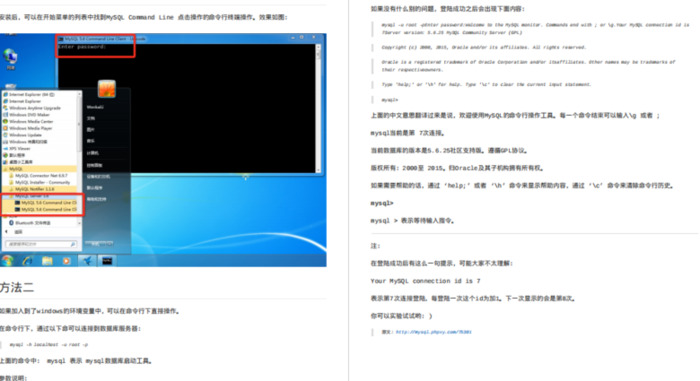The image size is (700, 381).
Task: Open the mysql.phpxy.com source link
Action: pyautogui.click(x=433, y=332)
